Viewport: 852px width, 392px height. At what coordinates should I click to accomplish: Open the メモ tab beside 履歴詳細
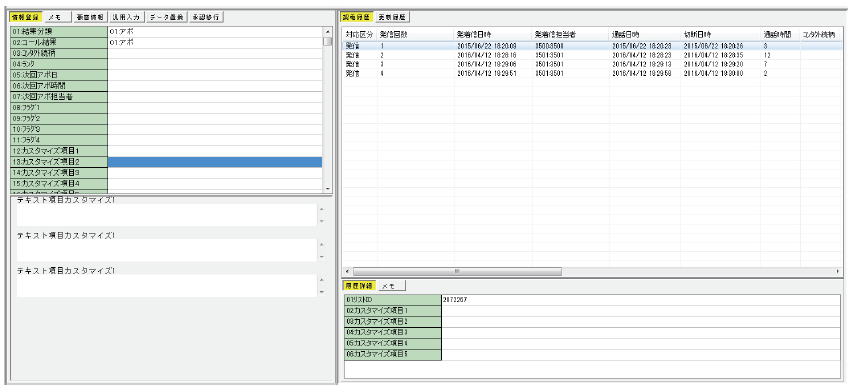(x=391, y=285)
